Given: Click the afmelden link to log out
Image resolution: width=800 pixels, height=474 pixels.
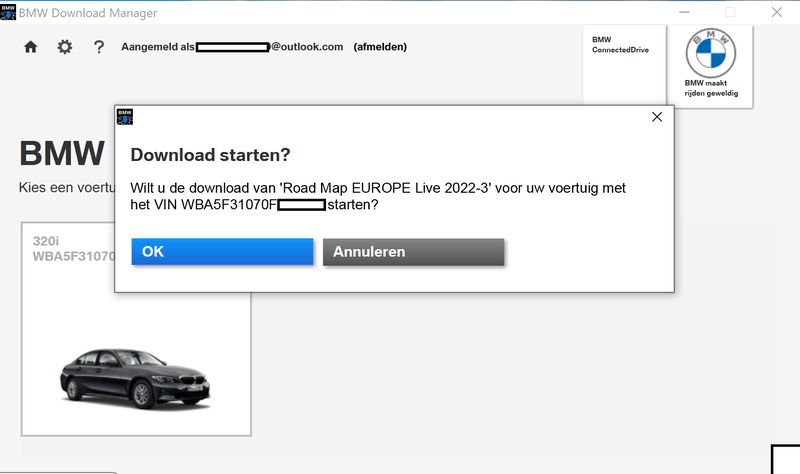Looking at the screenshot, I should click(380, 47).
